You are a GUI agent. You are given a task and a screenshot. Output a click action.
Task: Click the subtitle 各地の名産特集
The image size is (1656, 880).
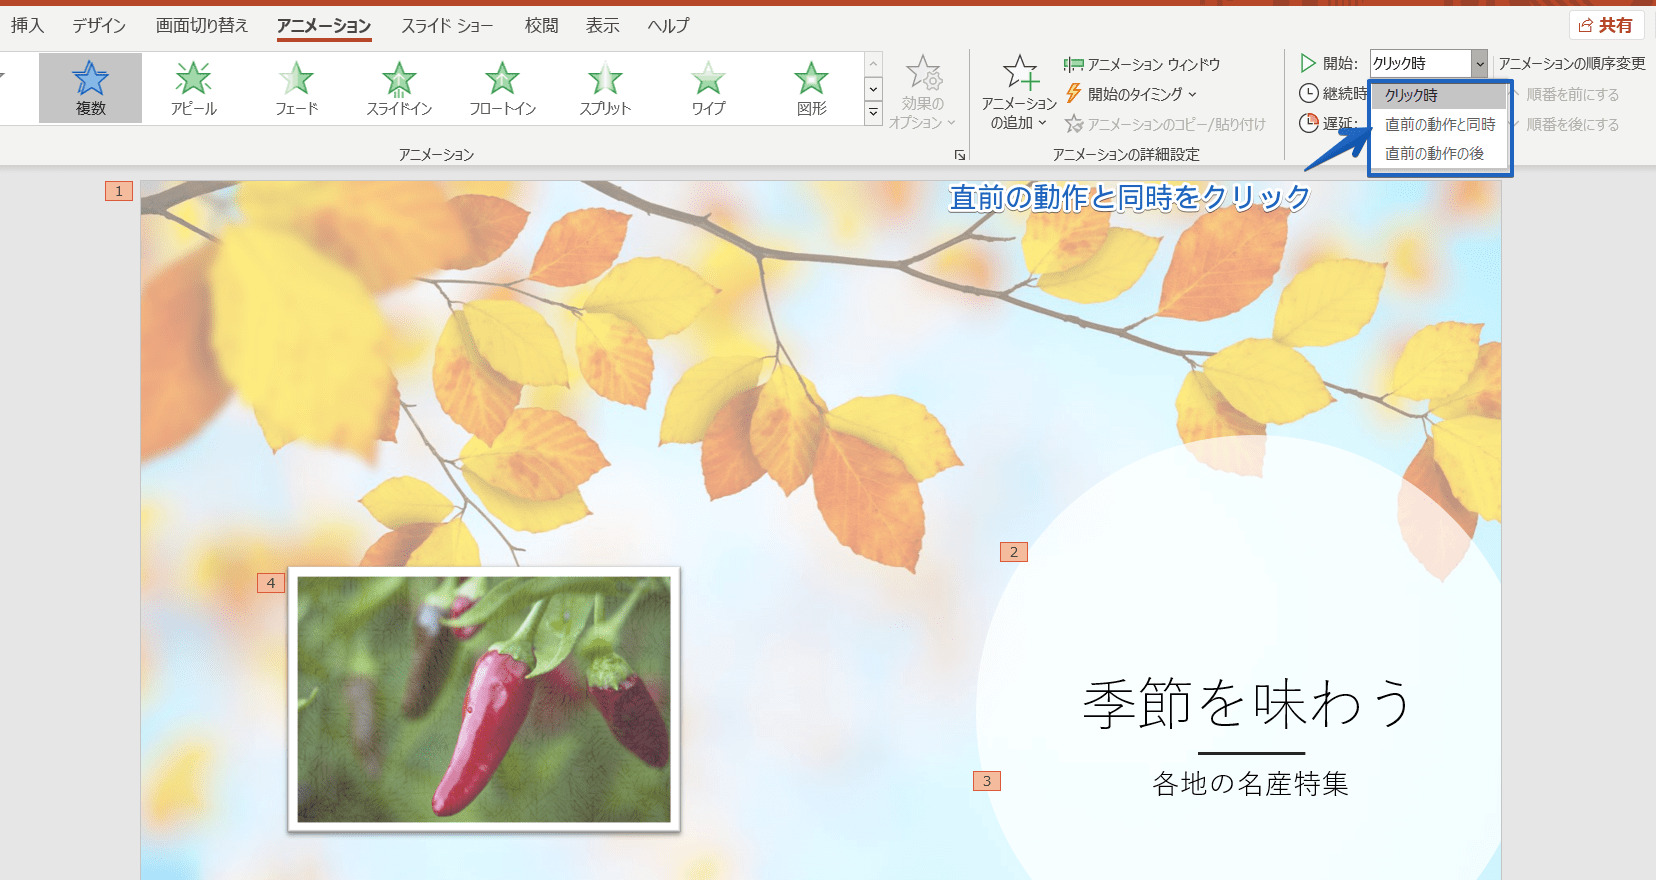pos(1250,783)
